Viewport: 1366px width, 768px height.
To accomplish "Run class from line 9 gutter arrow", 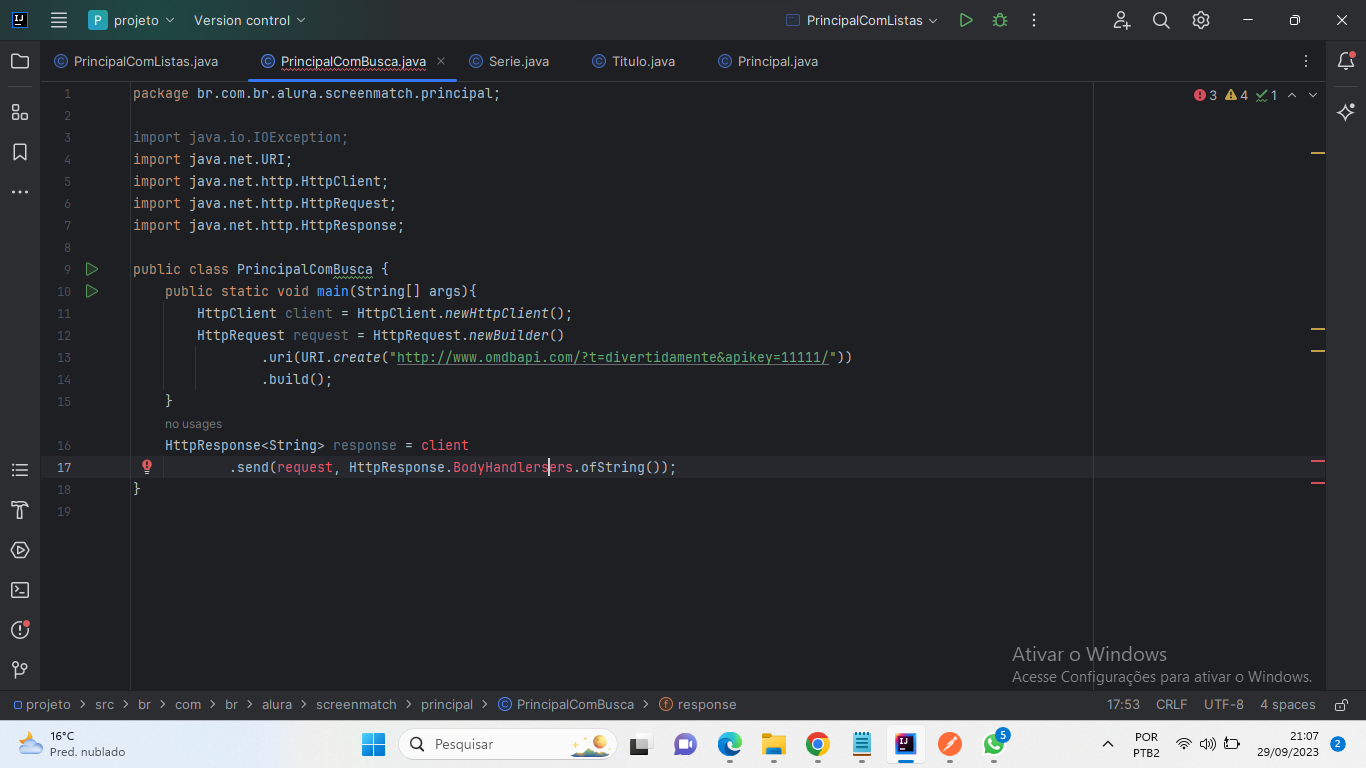I will point(92,269).
